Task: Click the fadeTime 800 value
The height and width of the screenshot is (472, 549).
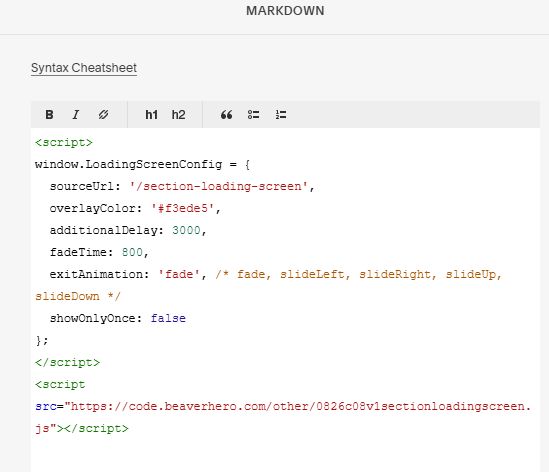Action: coord(132,252)
